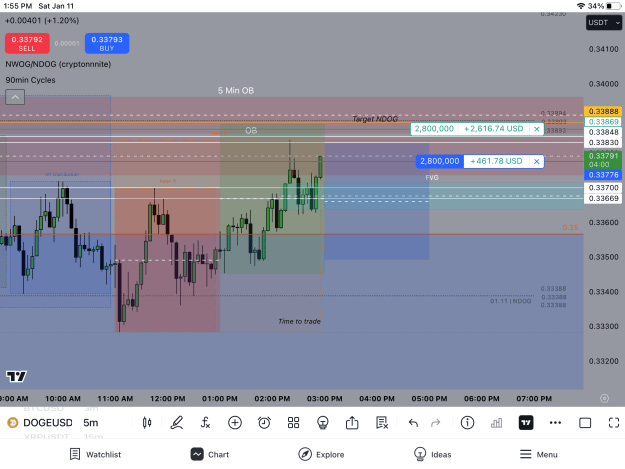Tap the blue 0.33776 price label
The height and width of the screenshot is (469, 625).
(603, 175)
